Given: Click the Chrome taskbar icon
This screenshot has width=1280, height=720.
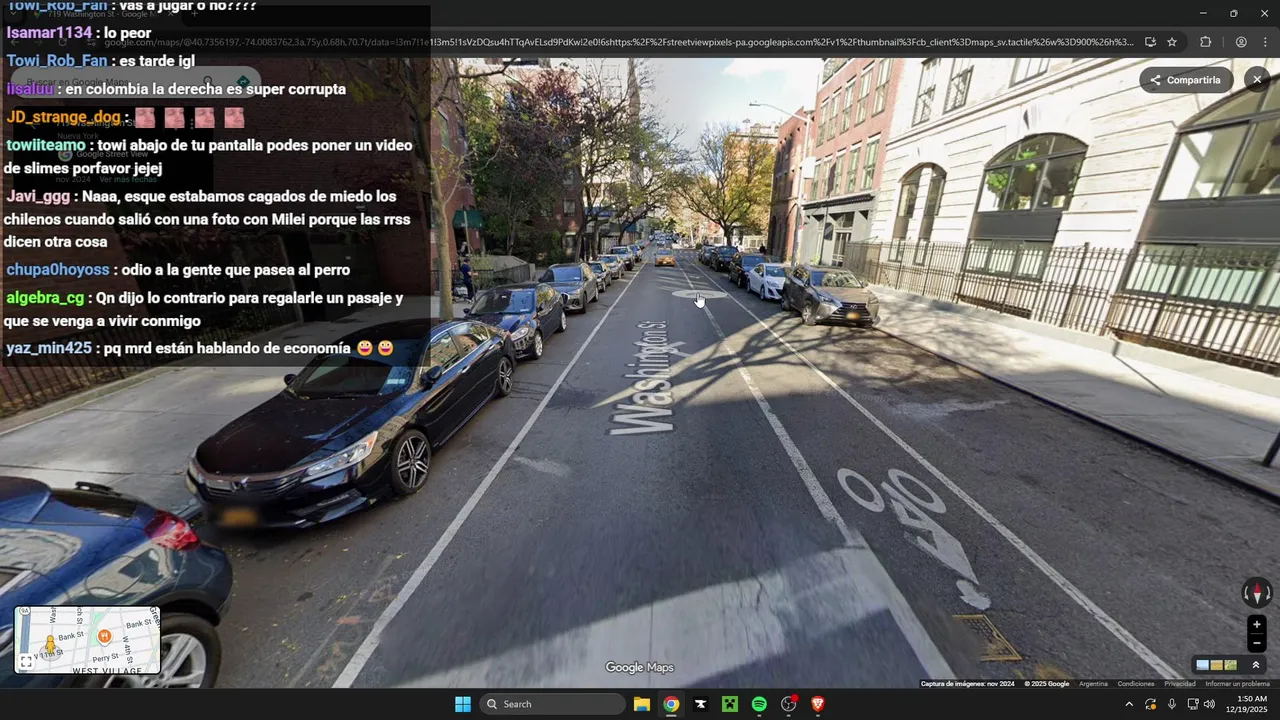Looking at the screenshot, I should (x=671, y=704).
